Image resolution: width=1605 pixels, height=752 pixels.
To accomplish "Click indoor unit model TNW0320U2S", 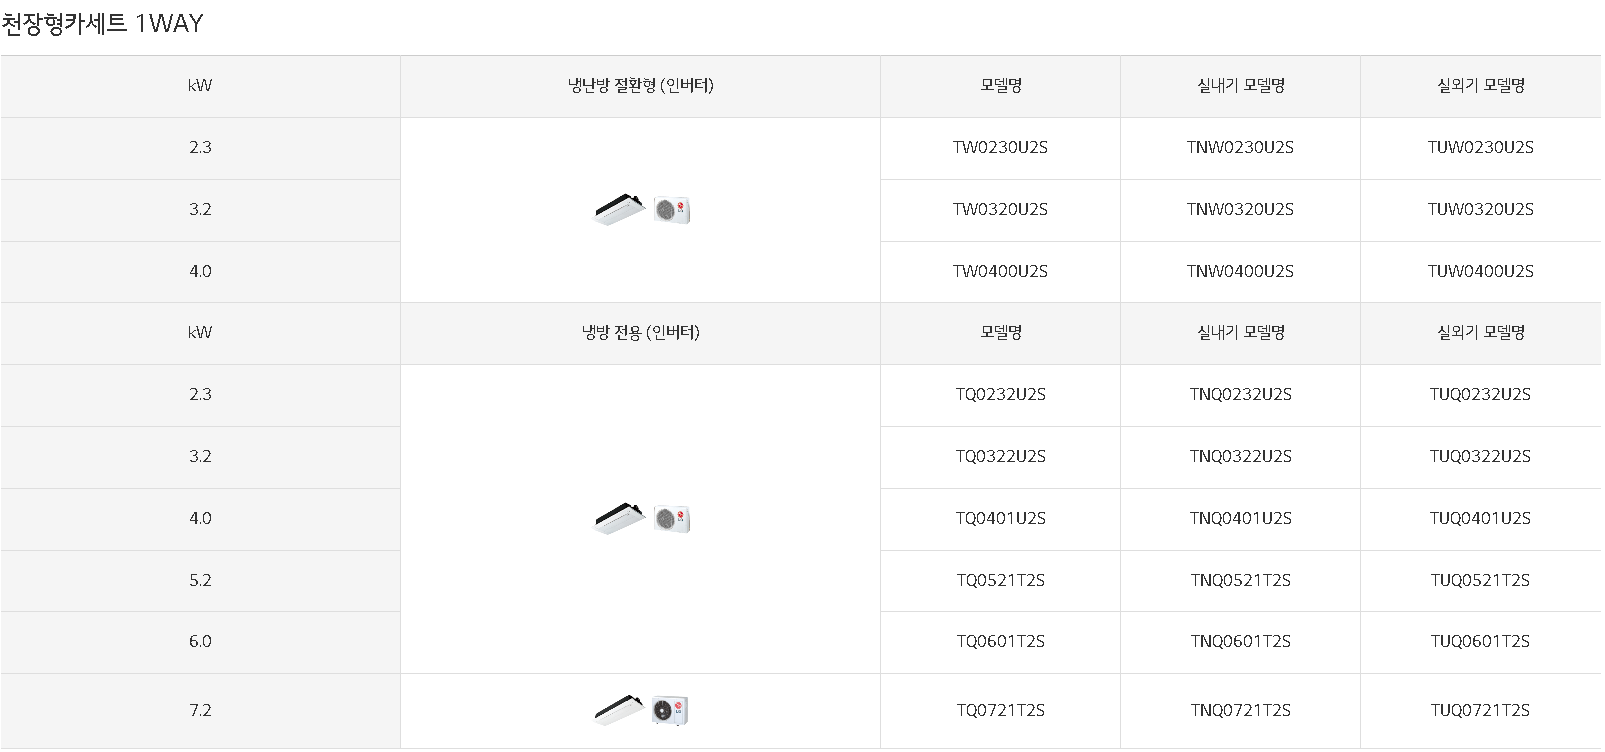I will (x=1240, y=210).
